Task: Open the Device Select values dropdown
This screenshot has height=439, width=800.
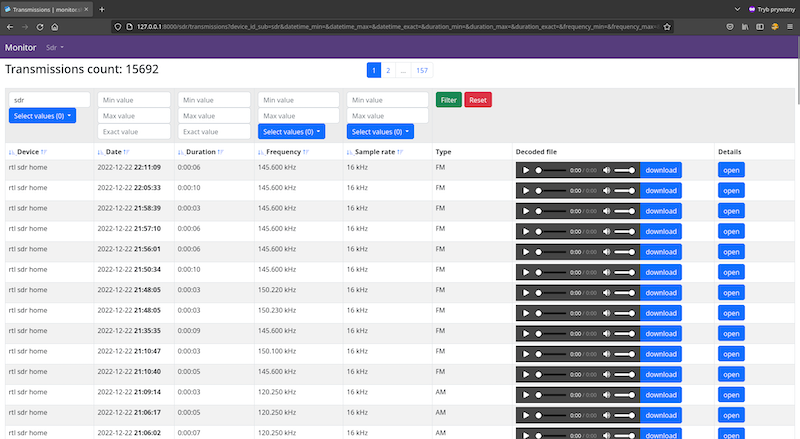Action: click(x=42, y=116)
